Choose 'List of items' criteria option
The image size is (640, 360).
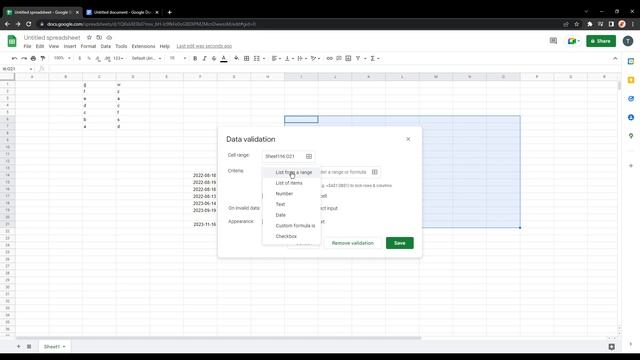[x=291, y=183]
